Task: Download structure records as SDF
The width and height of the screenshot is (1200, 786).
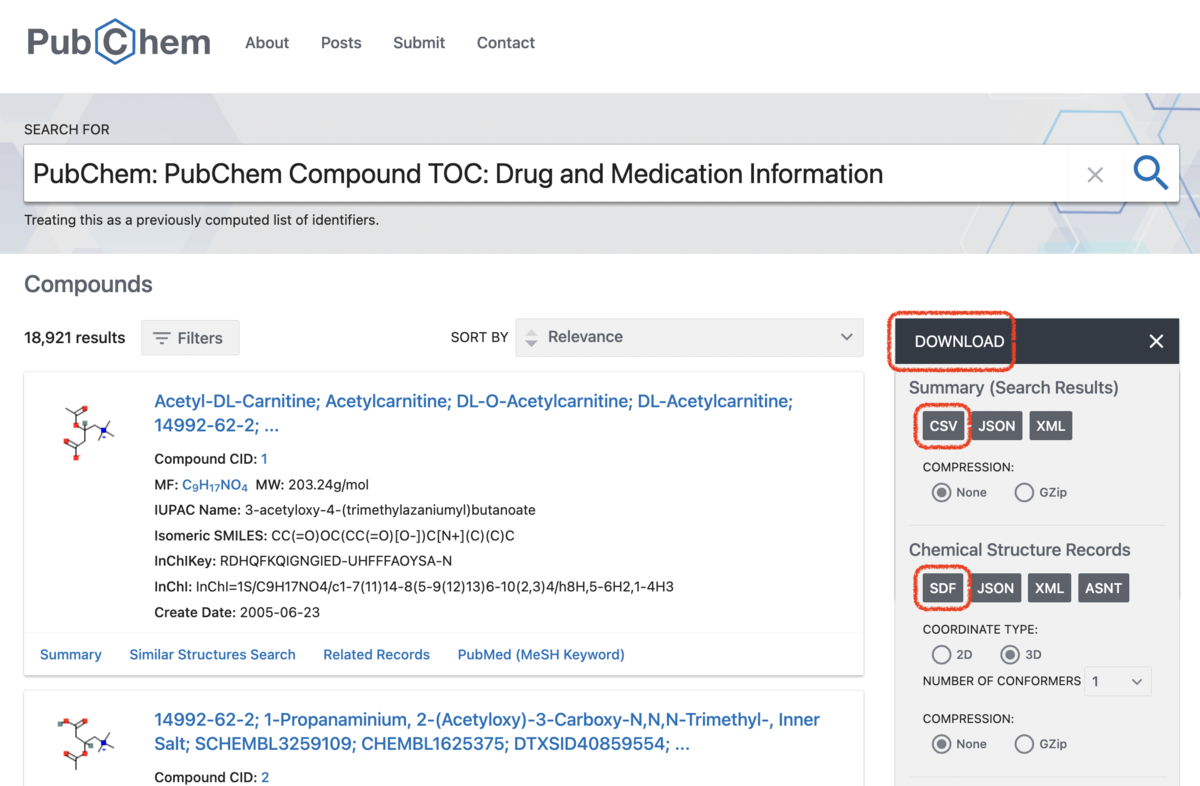Action: (x=943, y=588)
